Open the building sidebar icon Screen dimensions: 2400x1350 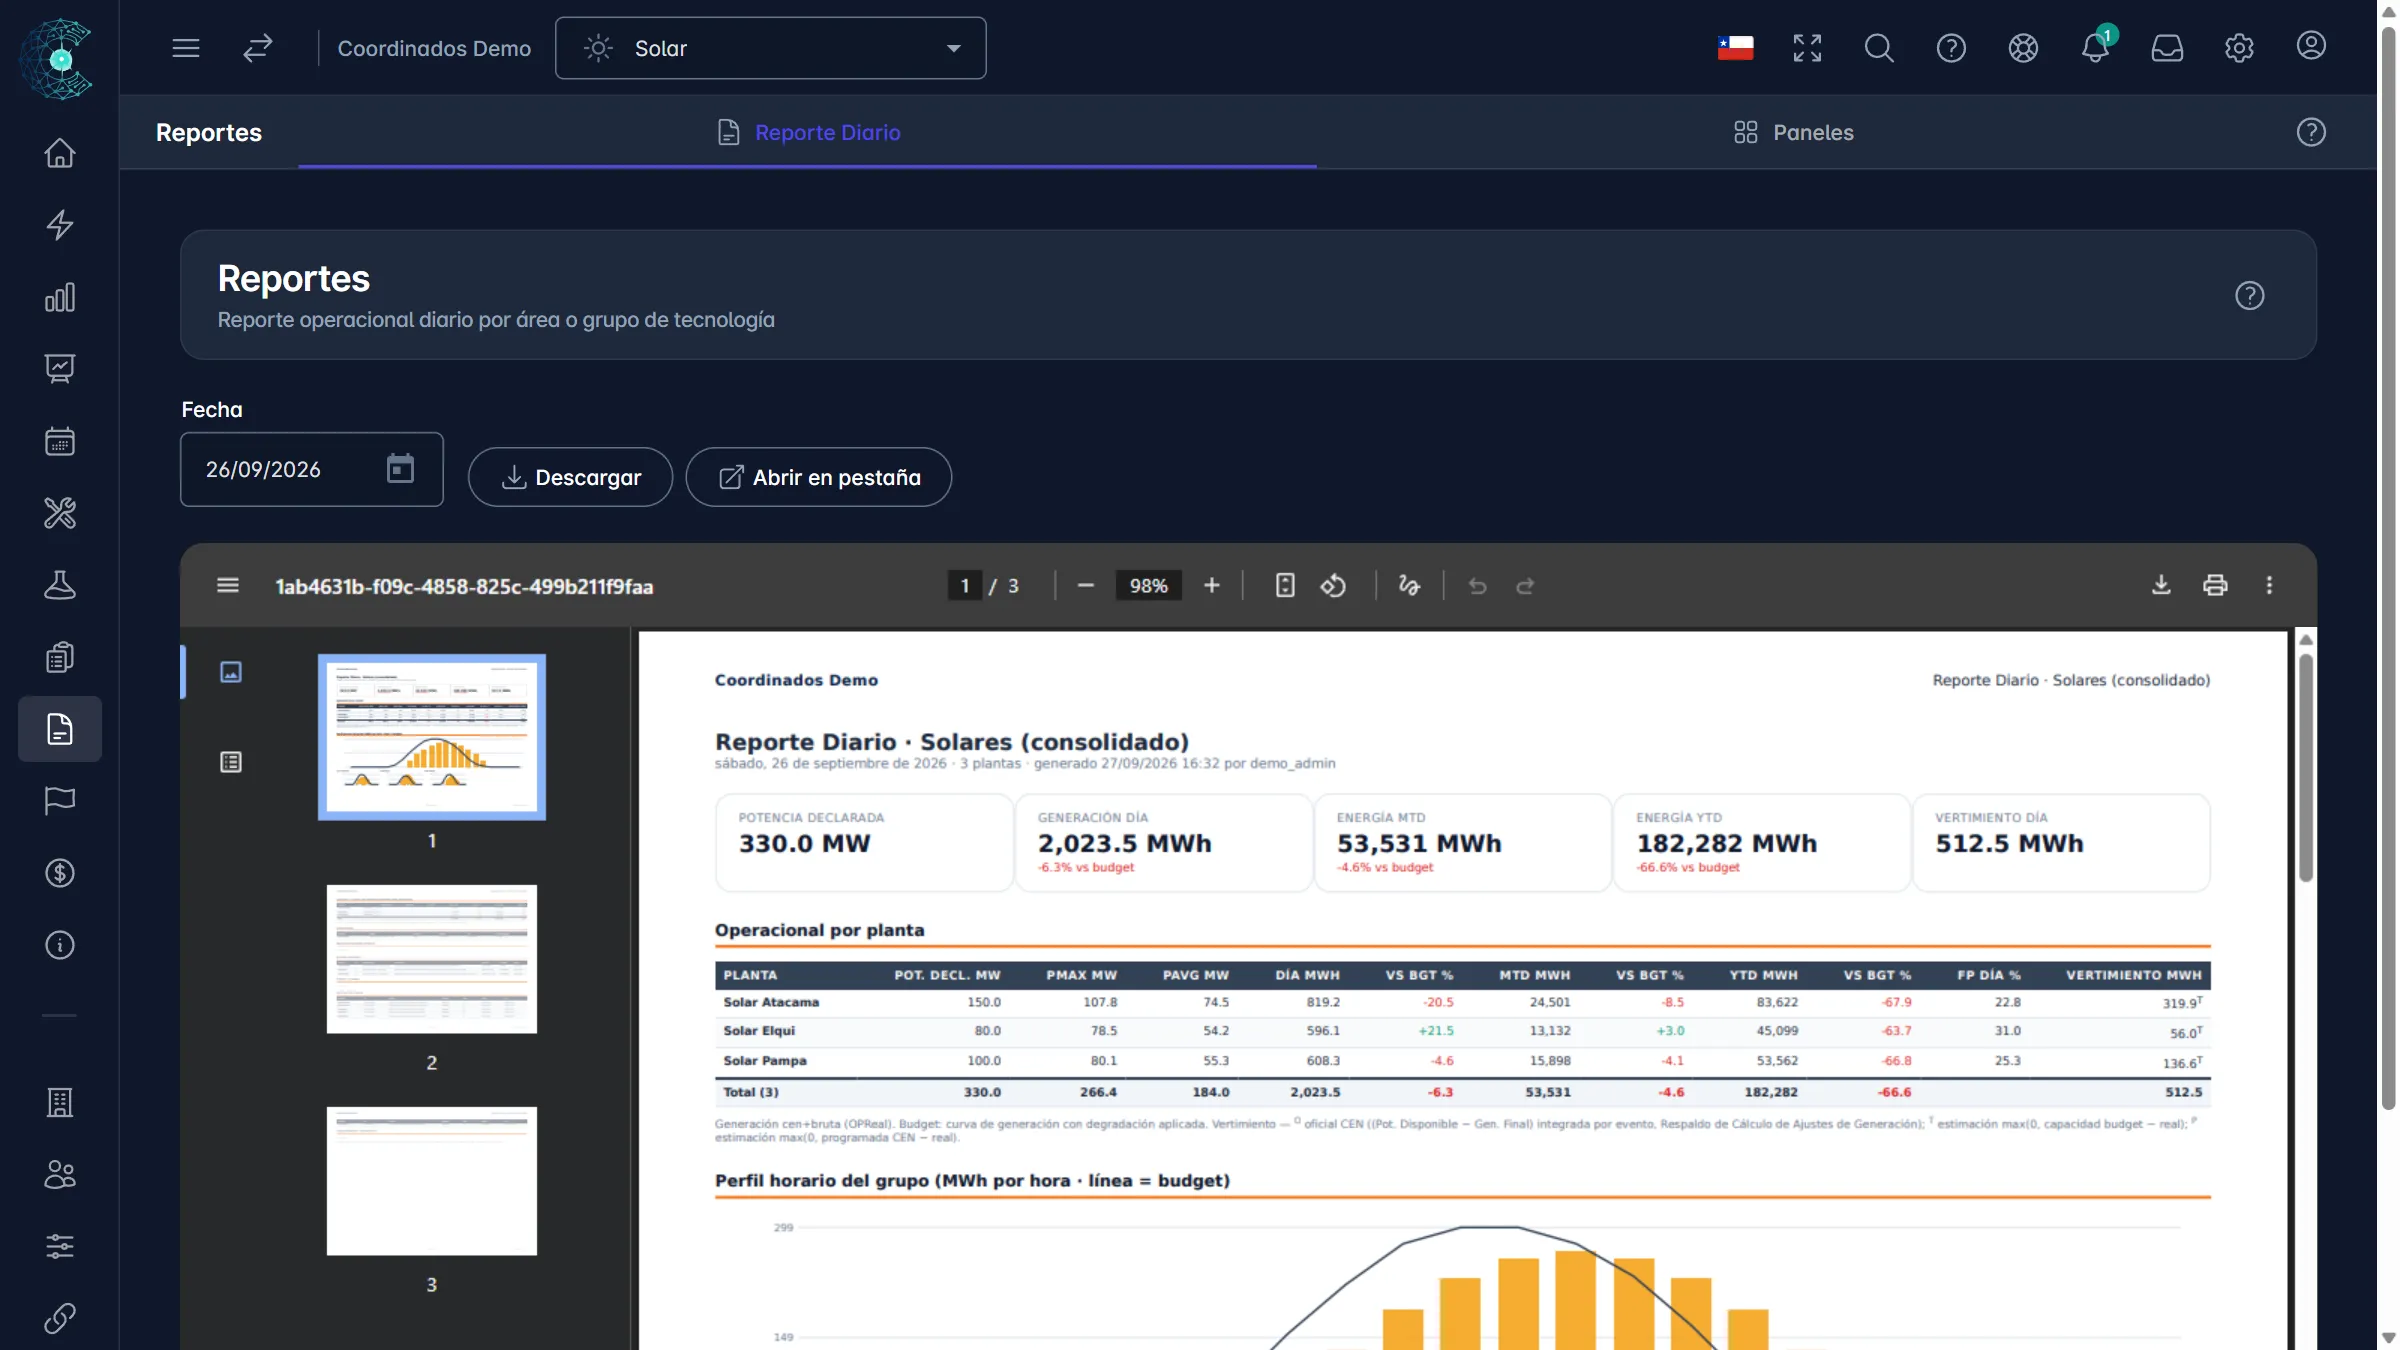(x=60, y=1102)
